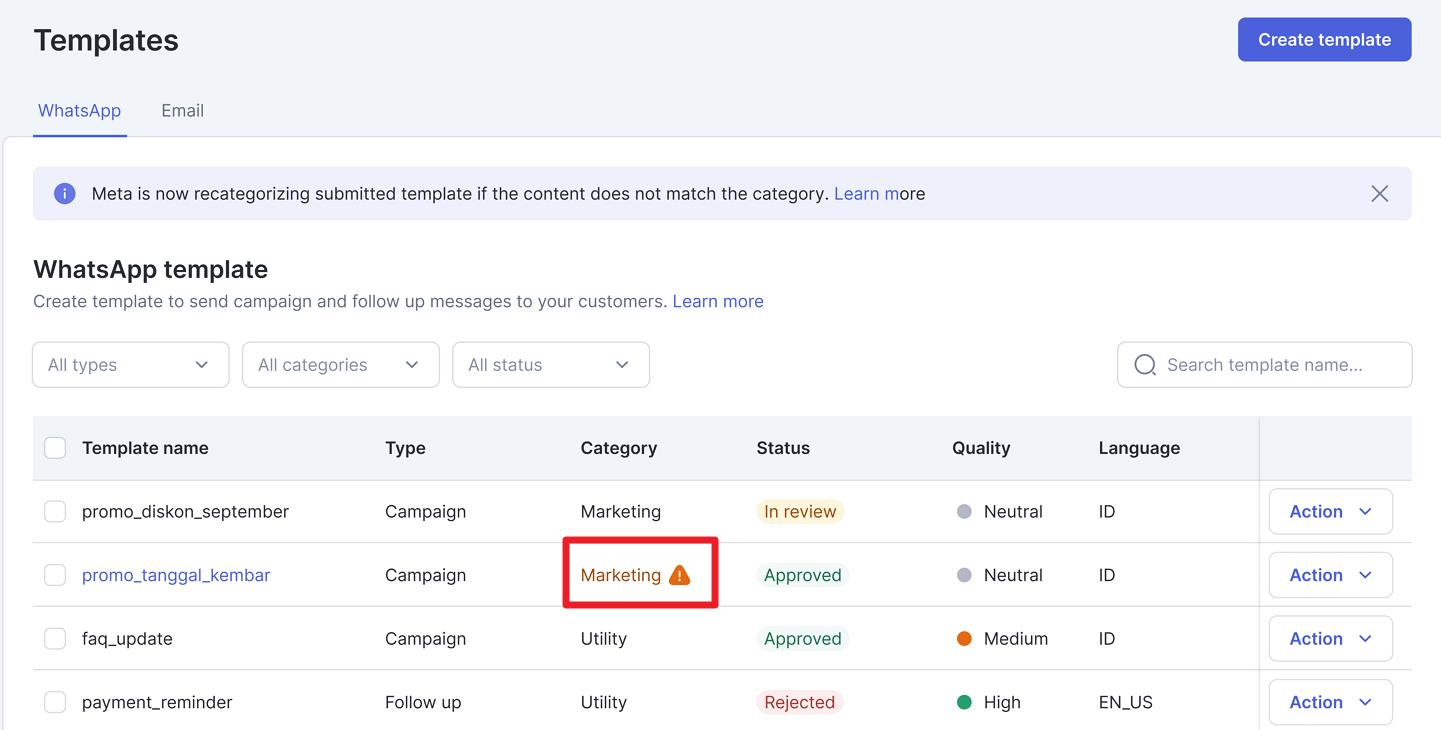Viewport: 1441px width, 730px height.
Task: Check the promo_diskon_september row checkbox
Action: 55,512
